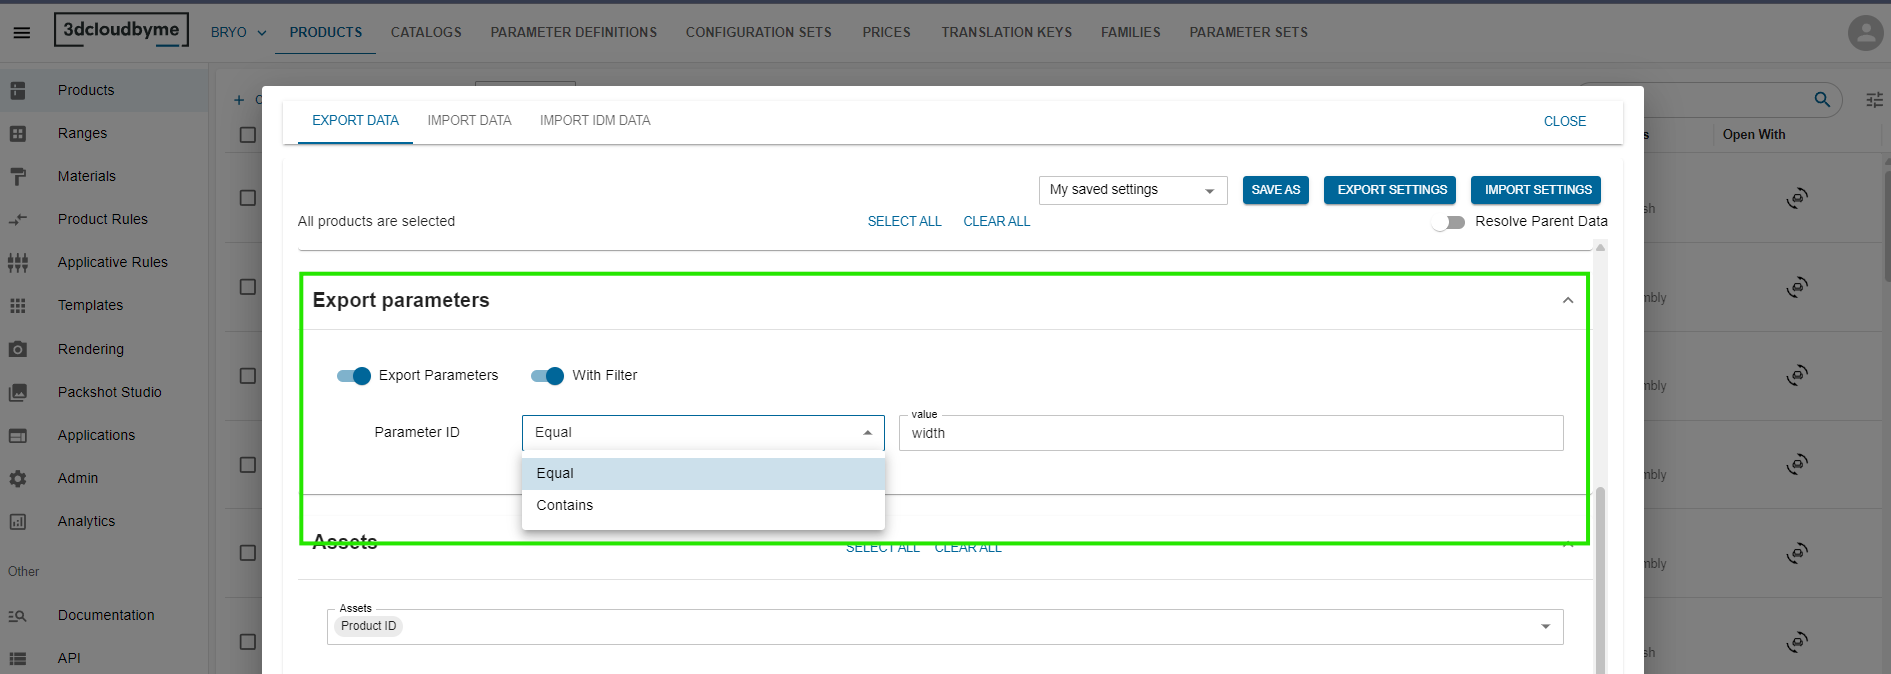1891x674 pixels.
Task: Click the value input field containing width
Action: click(x=1231, y=433)
